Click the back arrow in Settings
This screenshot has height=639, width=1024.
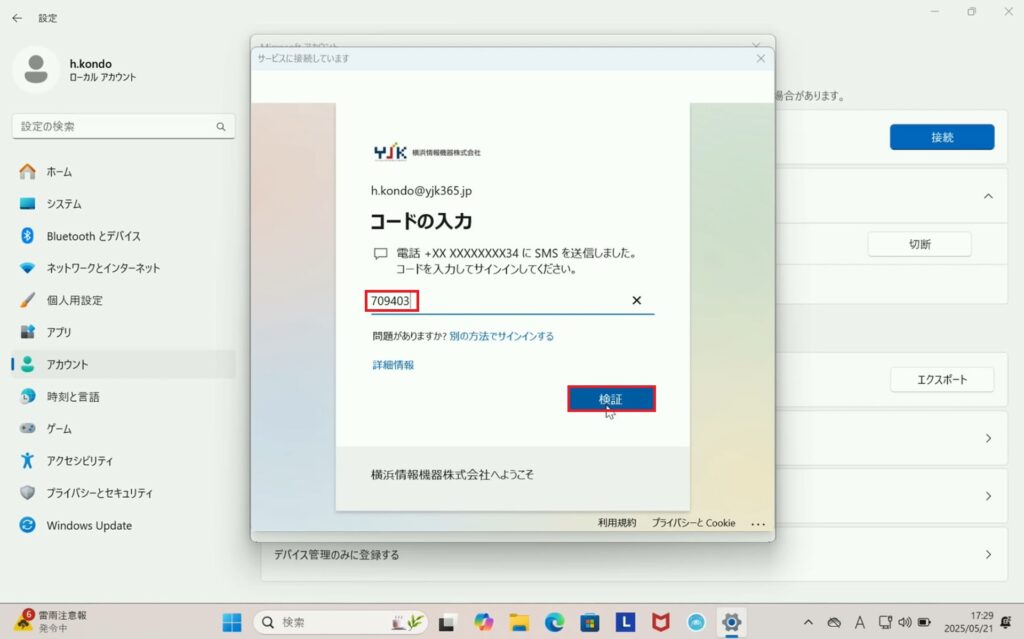pos(17,18)
